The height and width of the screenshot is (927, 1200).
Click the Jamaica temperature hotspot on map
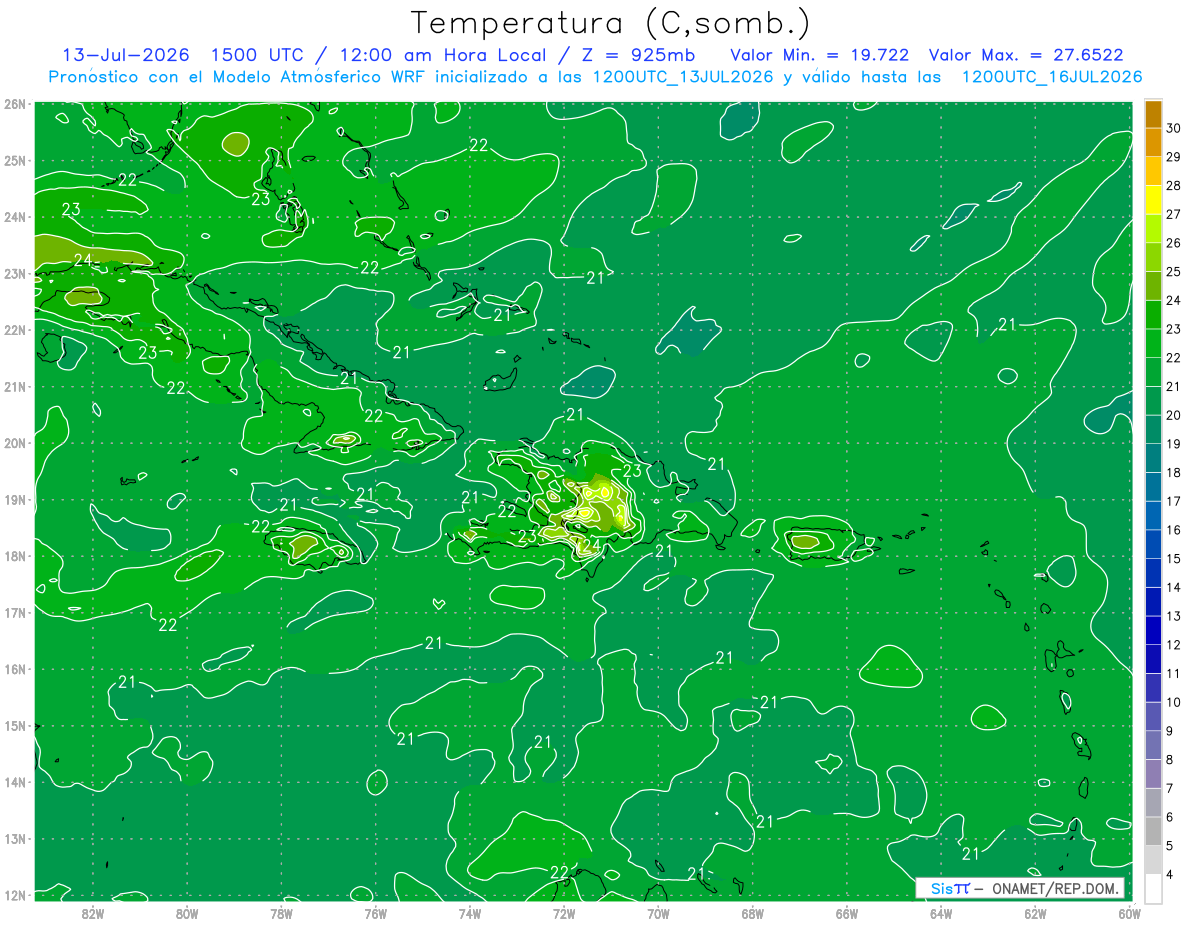pos(305,545)
